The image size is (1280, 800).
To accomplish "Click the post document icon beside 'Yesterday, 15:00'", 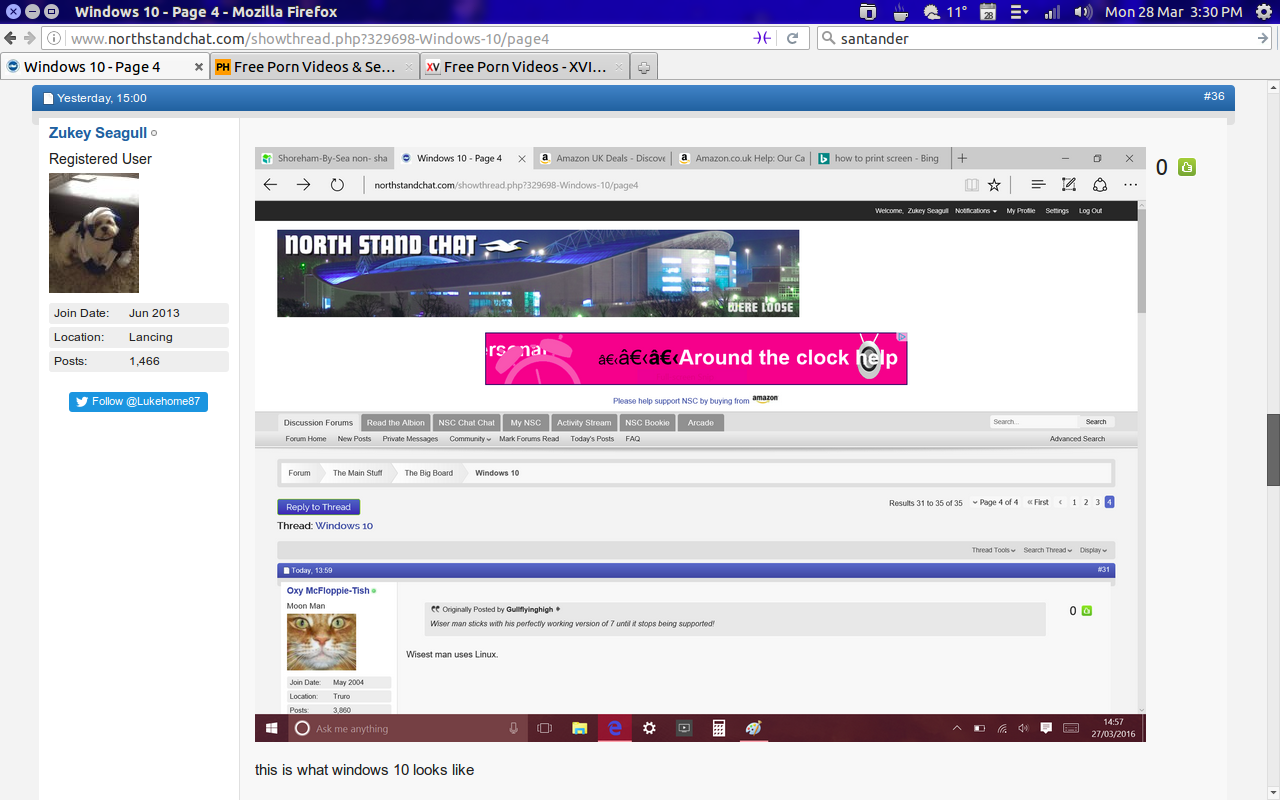I will click(48, 98).
